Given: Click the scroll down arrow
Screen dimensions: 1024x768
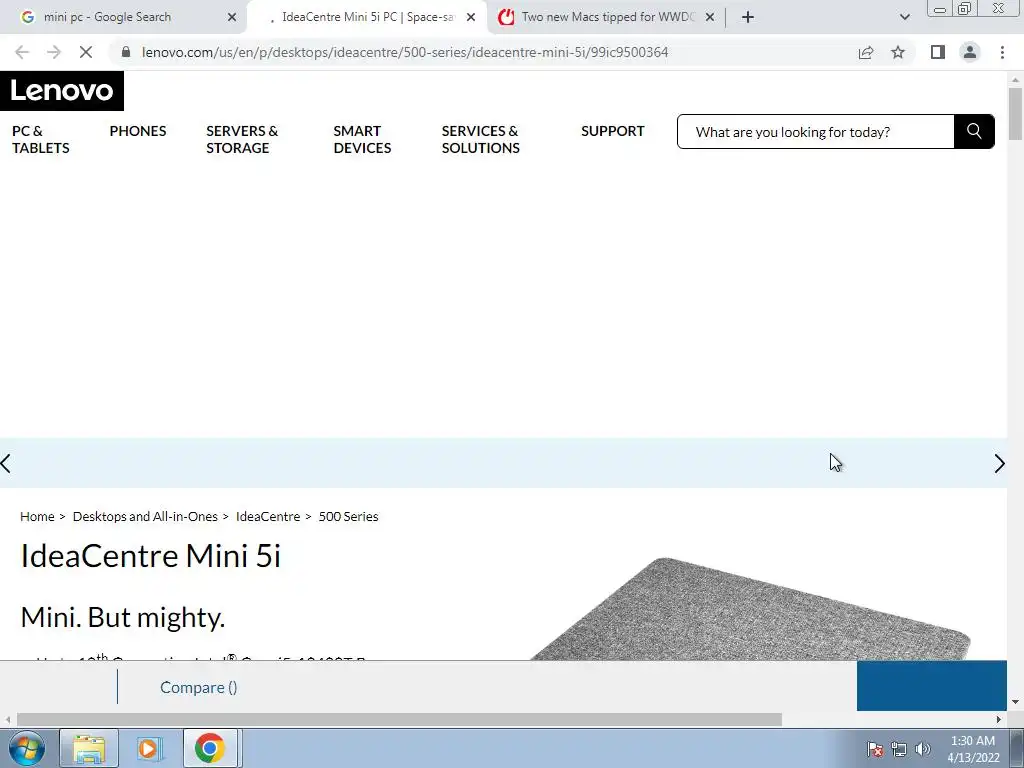Looking at the screenshot, I should click(1015, 702).
